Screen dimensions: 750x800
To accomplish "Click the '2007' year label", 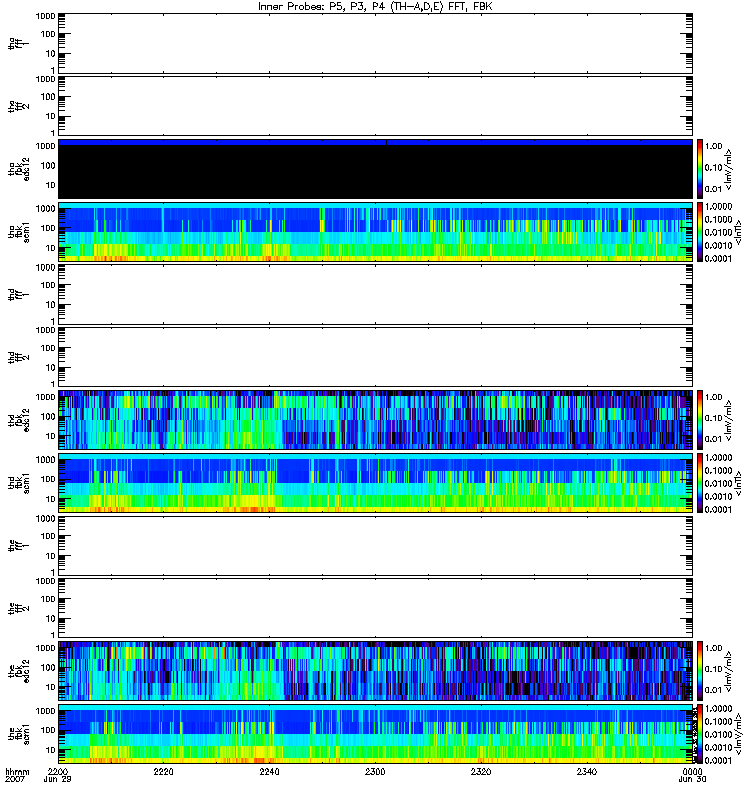I will [14, 779].
